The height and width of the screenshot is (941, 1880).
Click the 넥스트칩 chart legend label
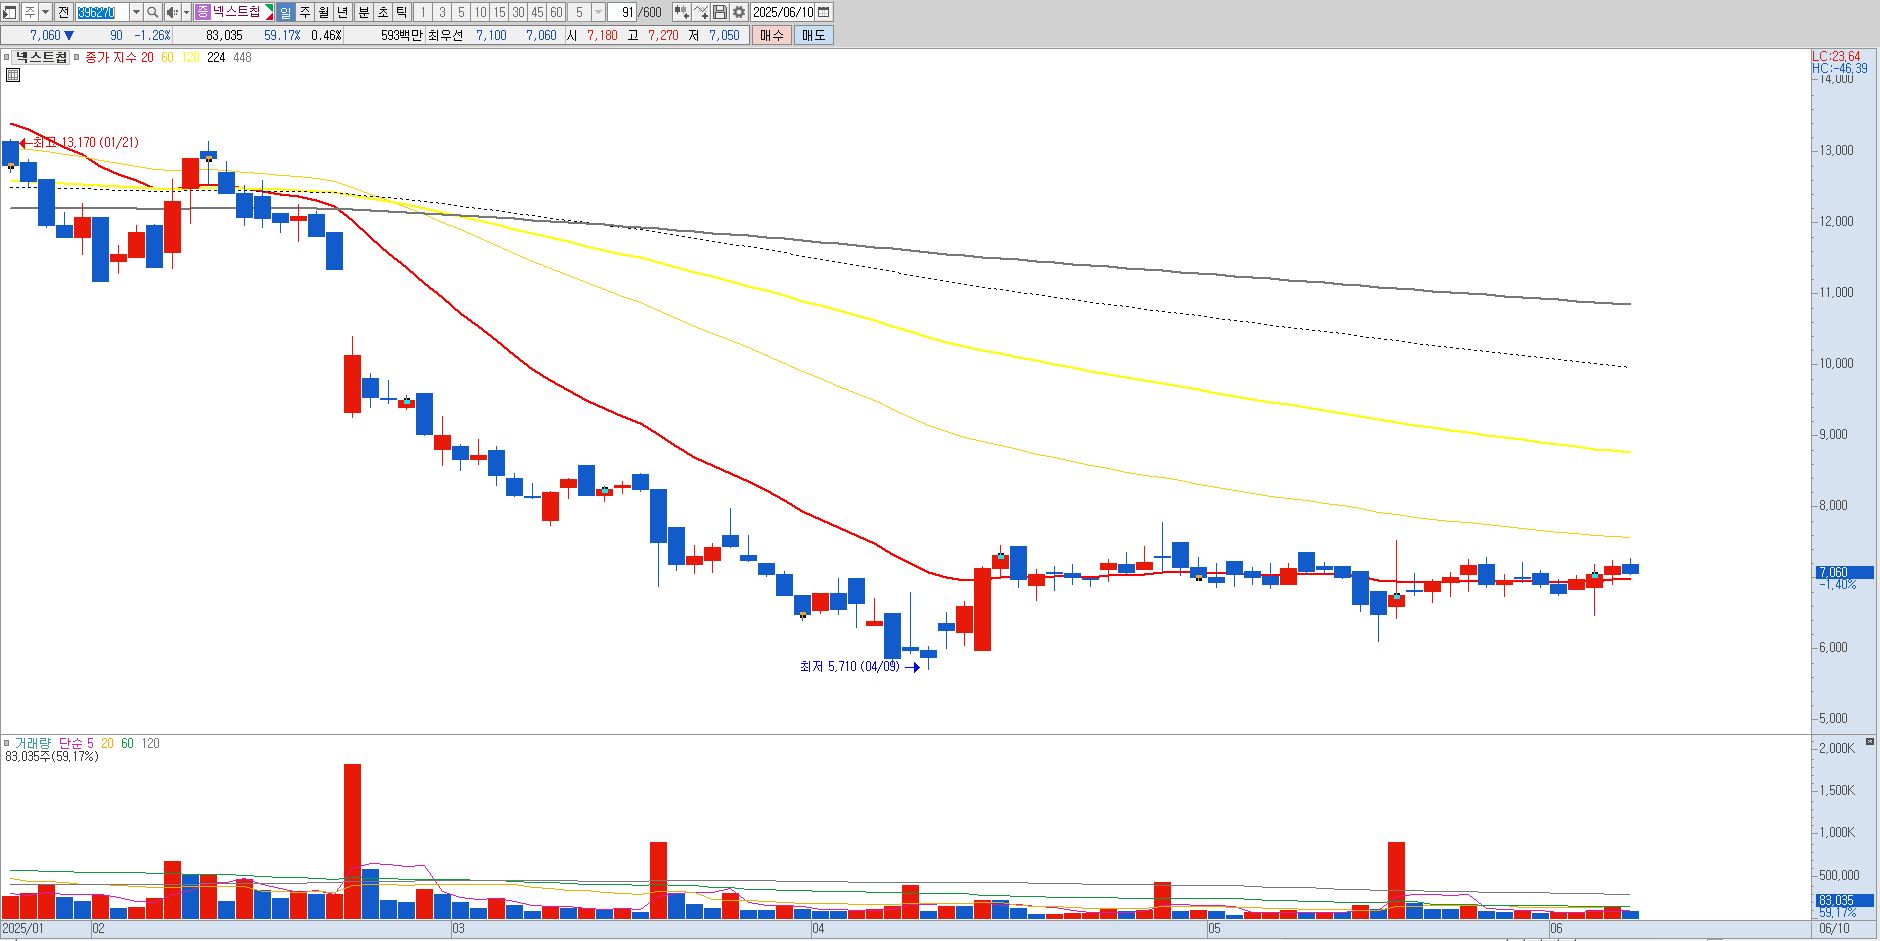[x=41, y=58]
